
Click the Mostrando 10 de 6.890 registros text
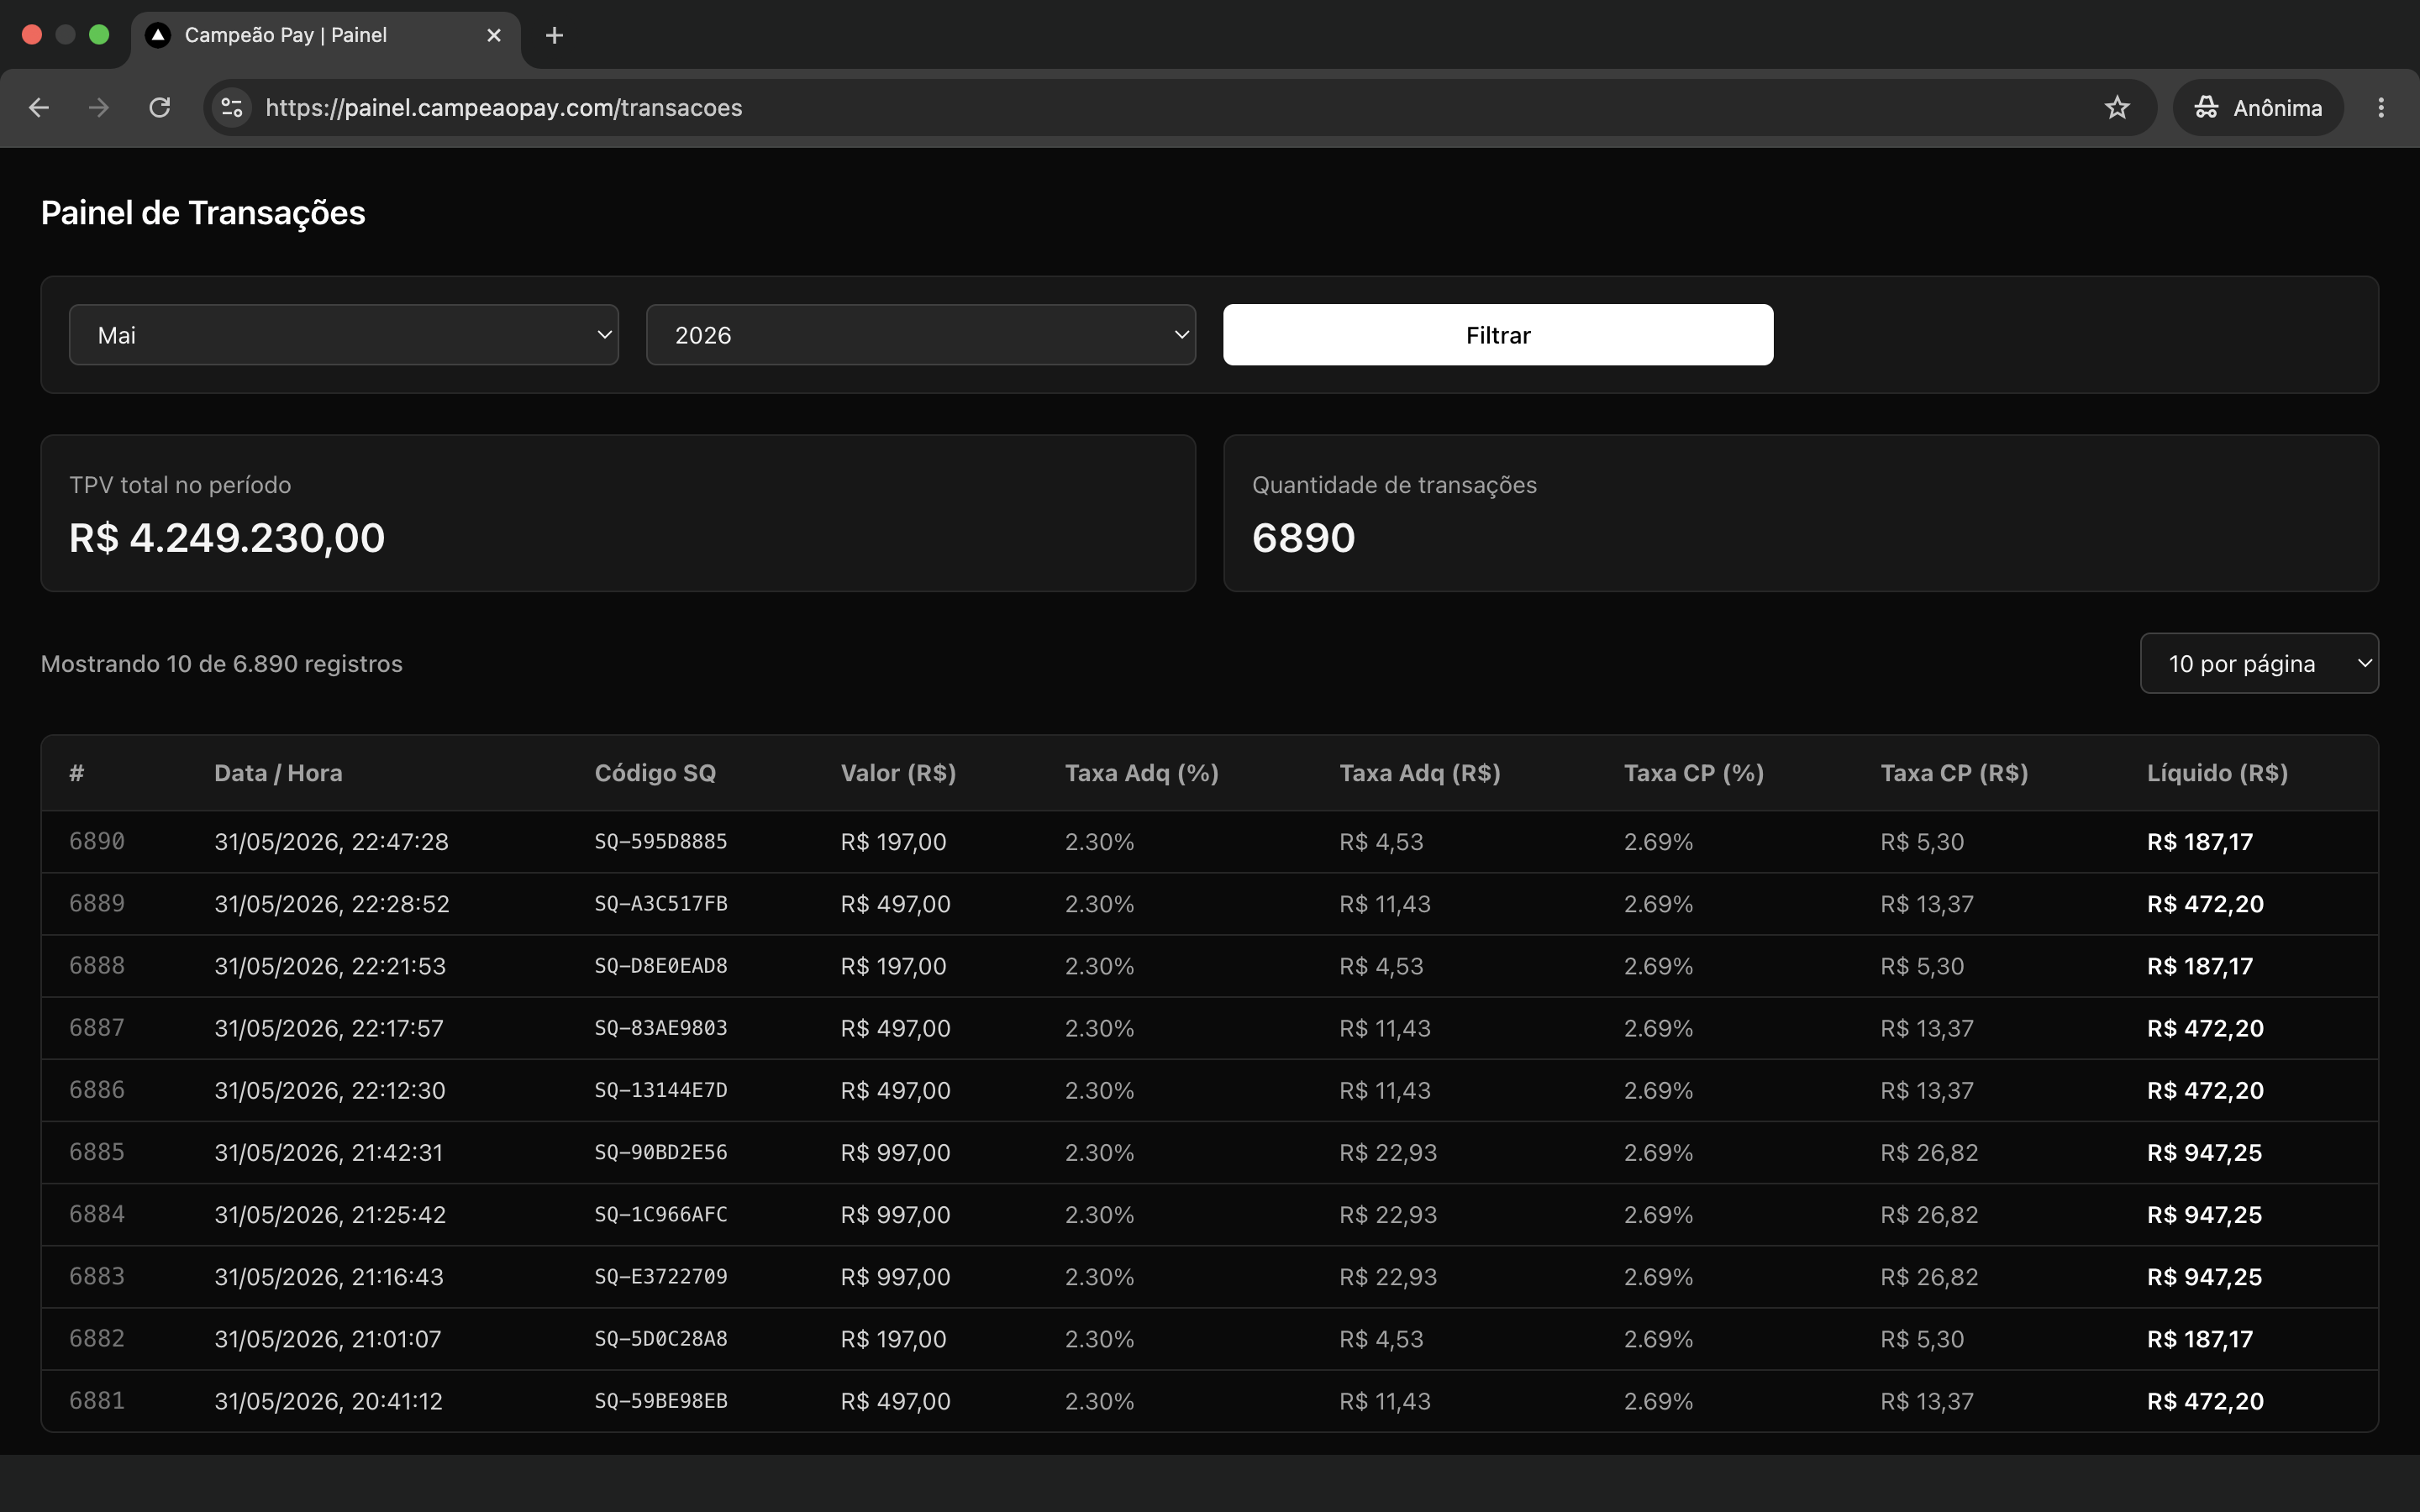click(221, 664)
